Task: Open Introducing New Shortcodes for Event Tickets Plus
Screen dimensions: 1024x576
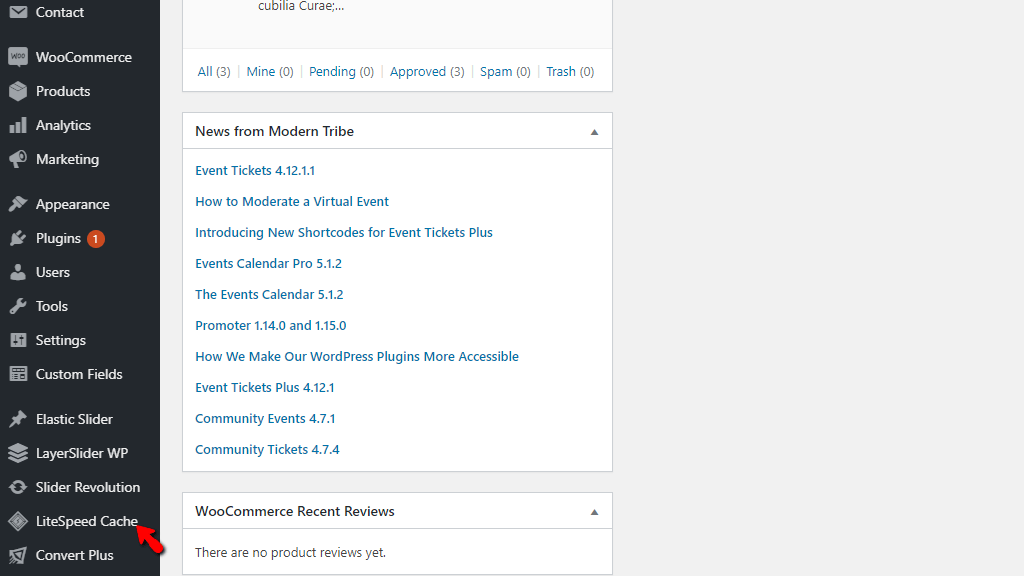Action: (344, 232)
